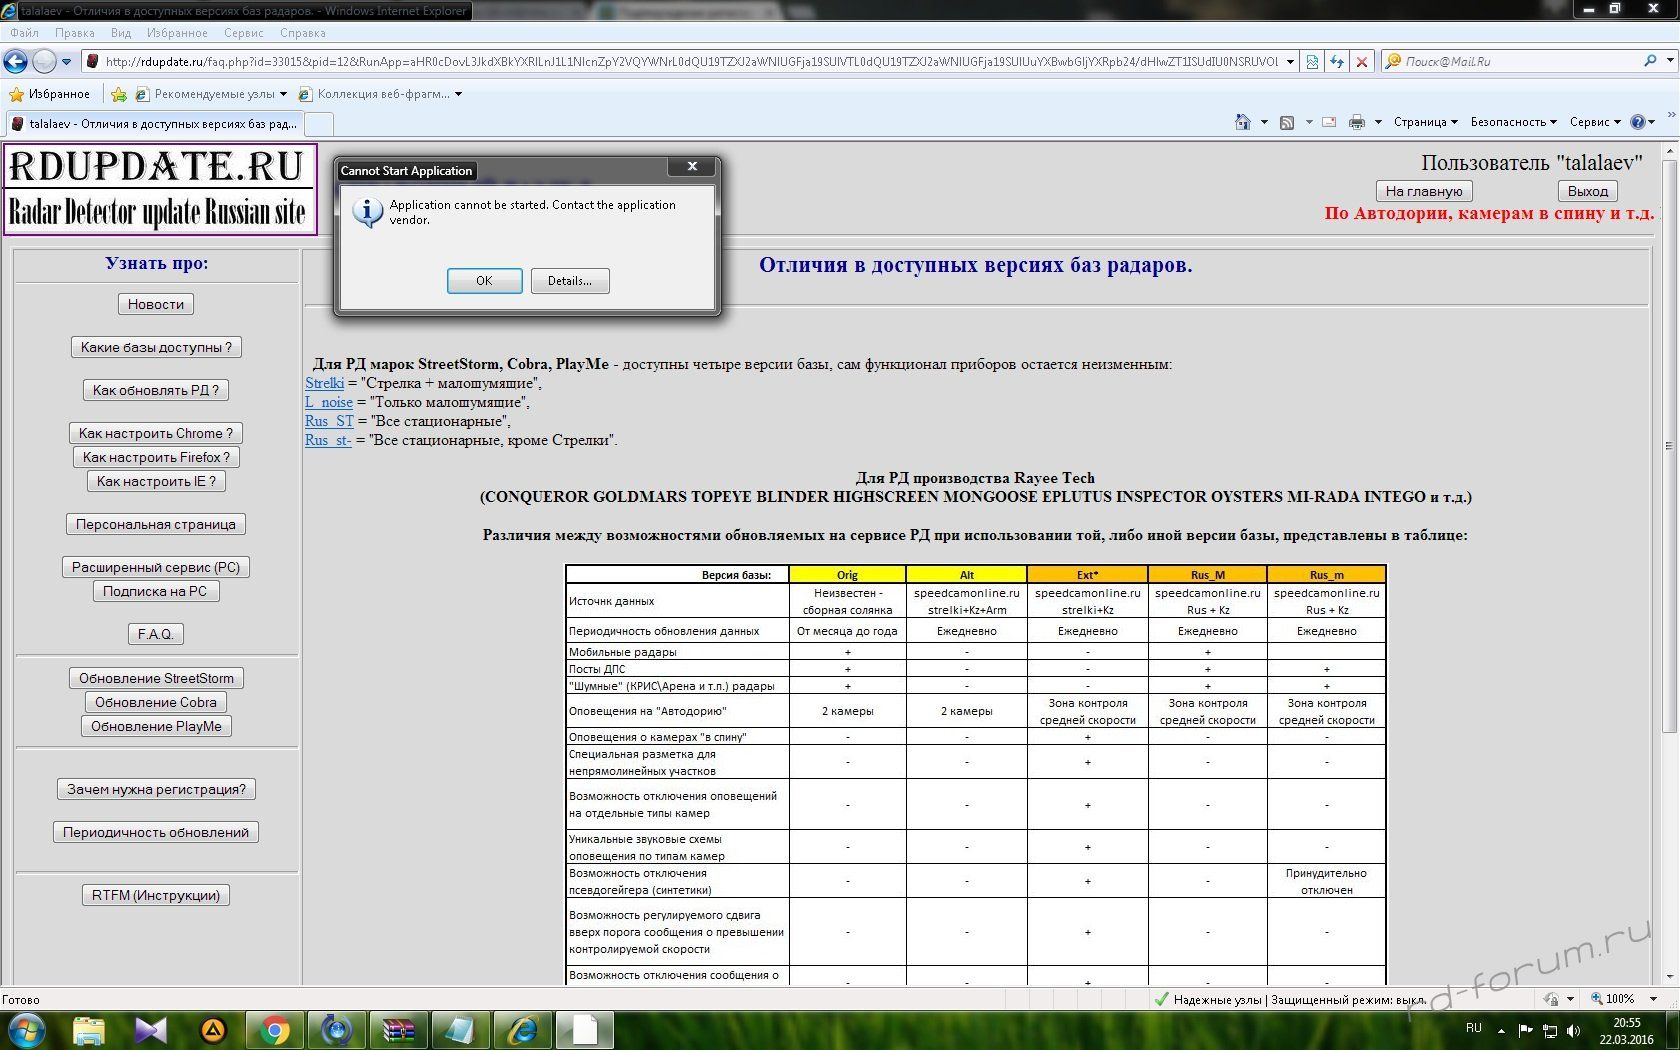Open the Strelki database link
The height and width of the screenshot is (1050, 1680).
pyautogui.click(x=324, y=383)
